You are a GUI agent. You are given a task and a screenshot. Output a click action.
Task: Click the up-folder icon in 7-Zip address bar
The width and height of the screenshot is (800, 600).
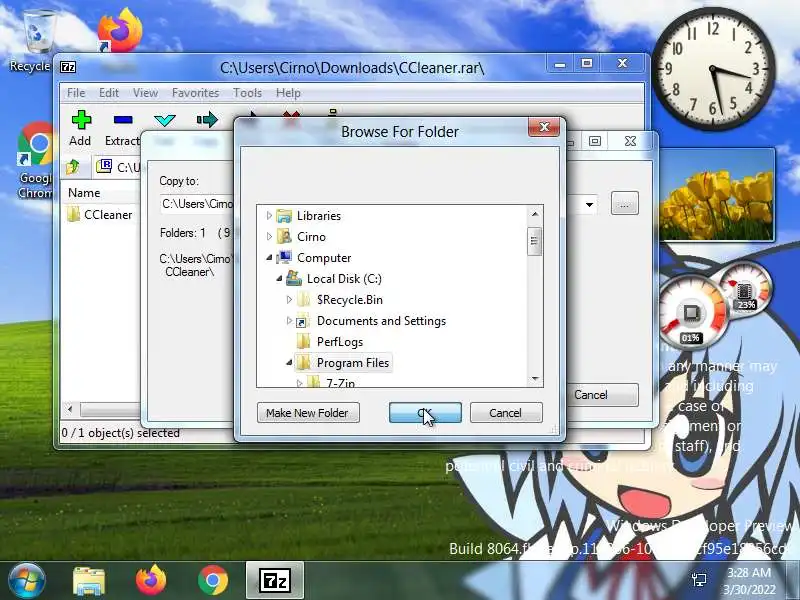(73, 166)
